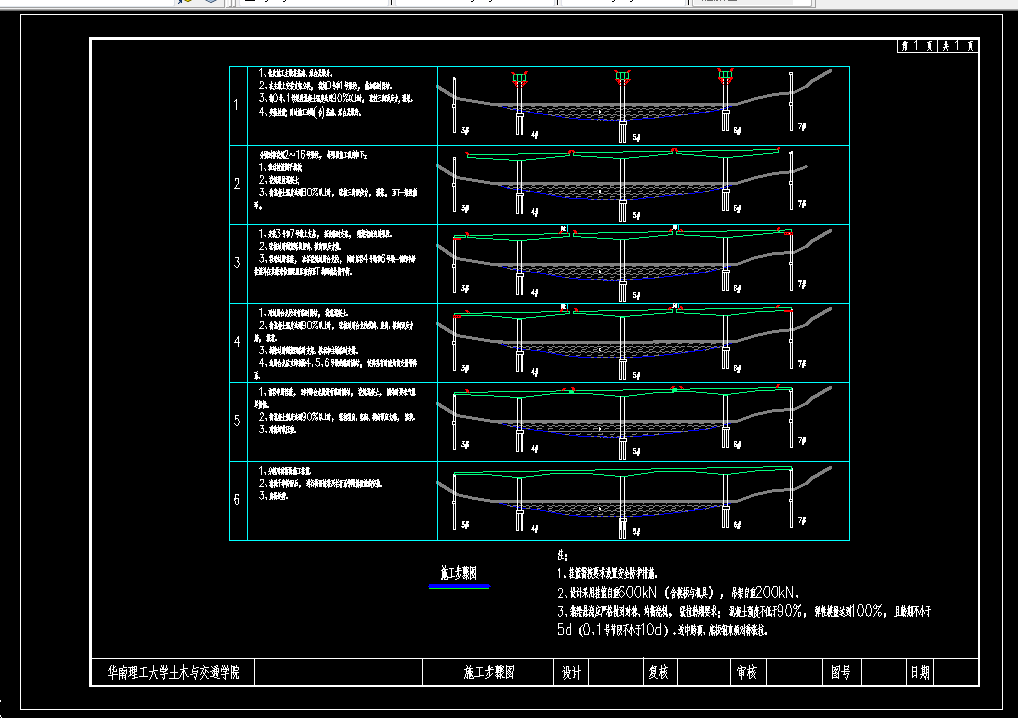Select the left form traveler in step 1 diagram
This screenshot has height=718, width=1018.
519,79
